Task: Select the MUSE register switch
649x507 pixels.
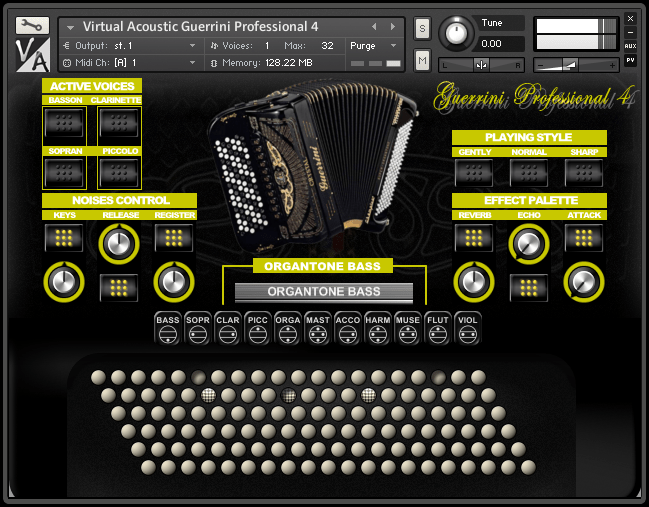Action: coord(408,329)
